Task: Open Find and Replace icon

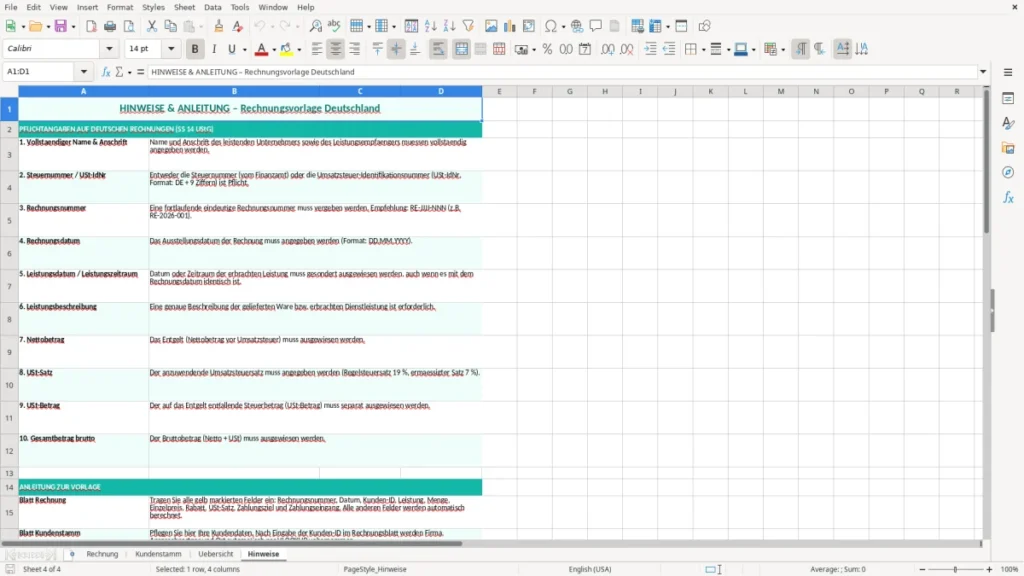Action: point(315,26)
